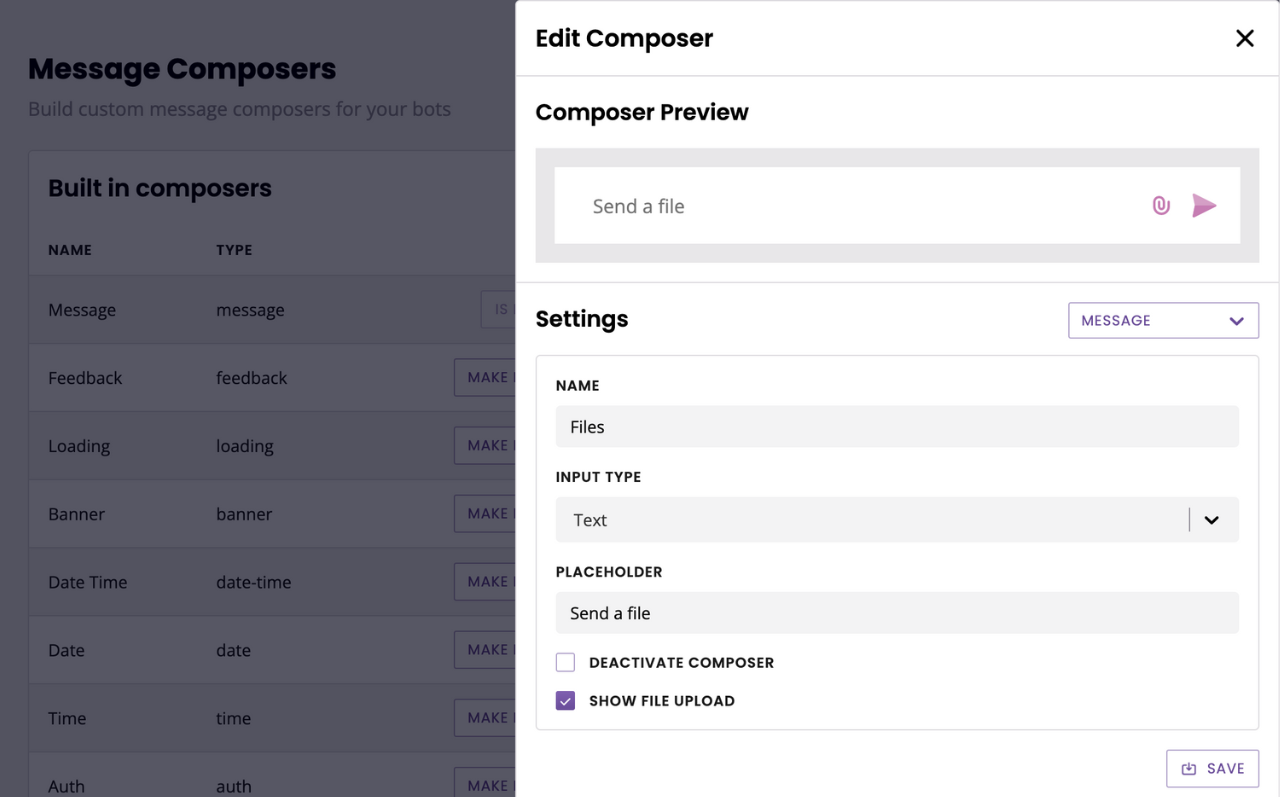Click the Send a file preview box
1280x797 pixels.
pyautogui.click(x=897, y=206)
